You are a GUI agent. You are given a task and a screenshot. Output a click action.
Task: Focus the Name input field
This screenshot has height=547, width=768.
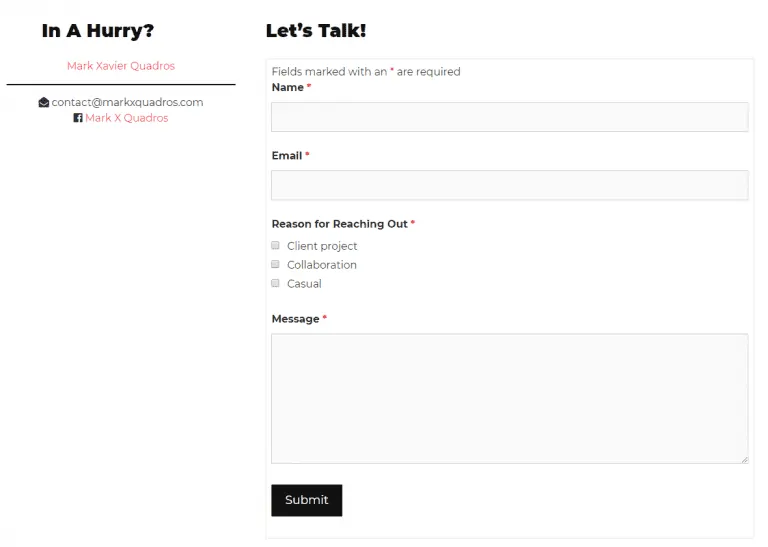tap(509, 117)
